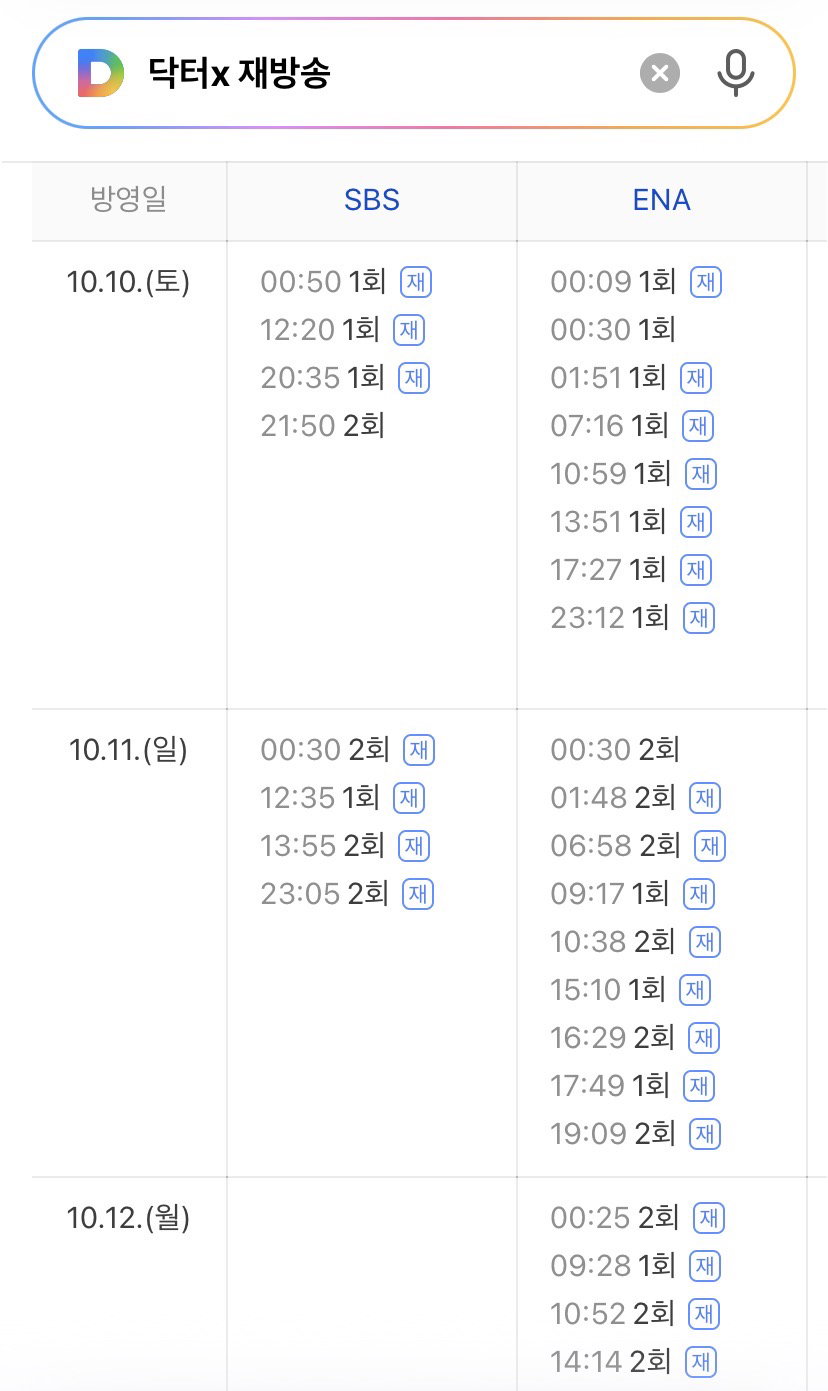
Task: Click the 재 badge beside SBS 23:05
Action: click(x=418, y=894)
